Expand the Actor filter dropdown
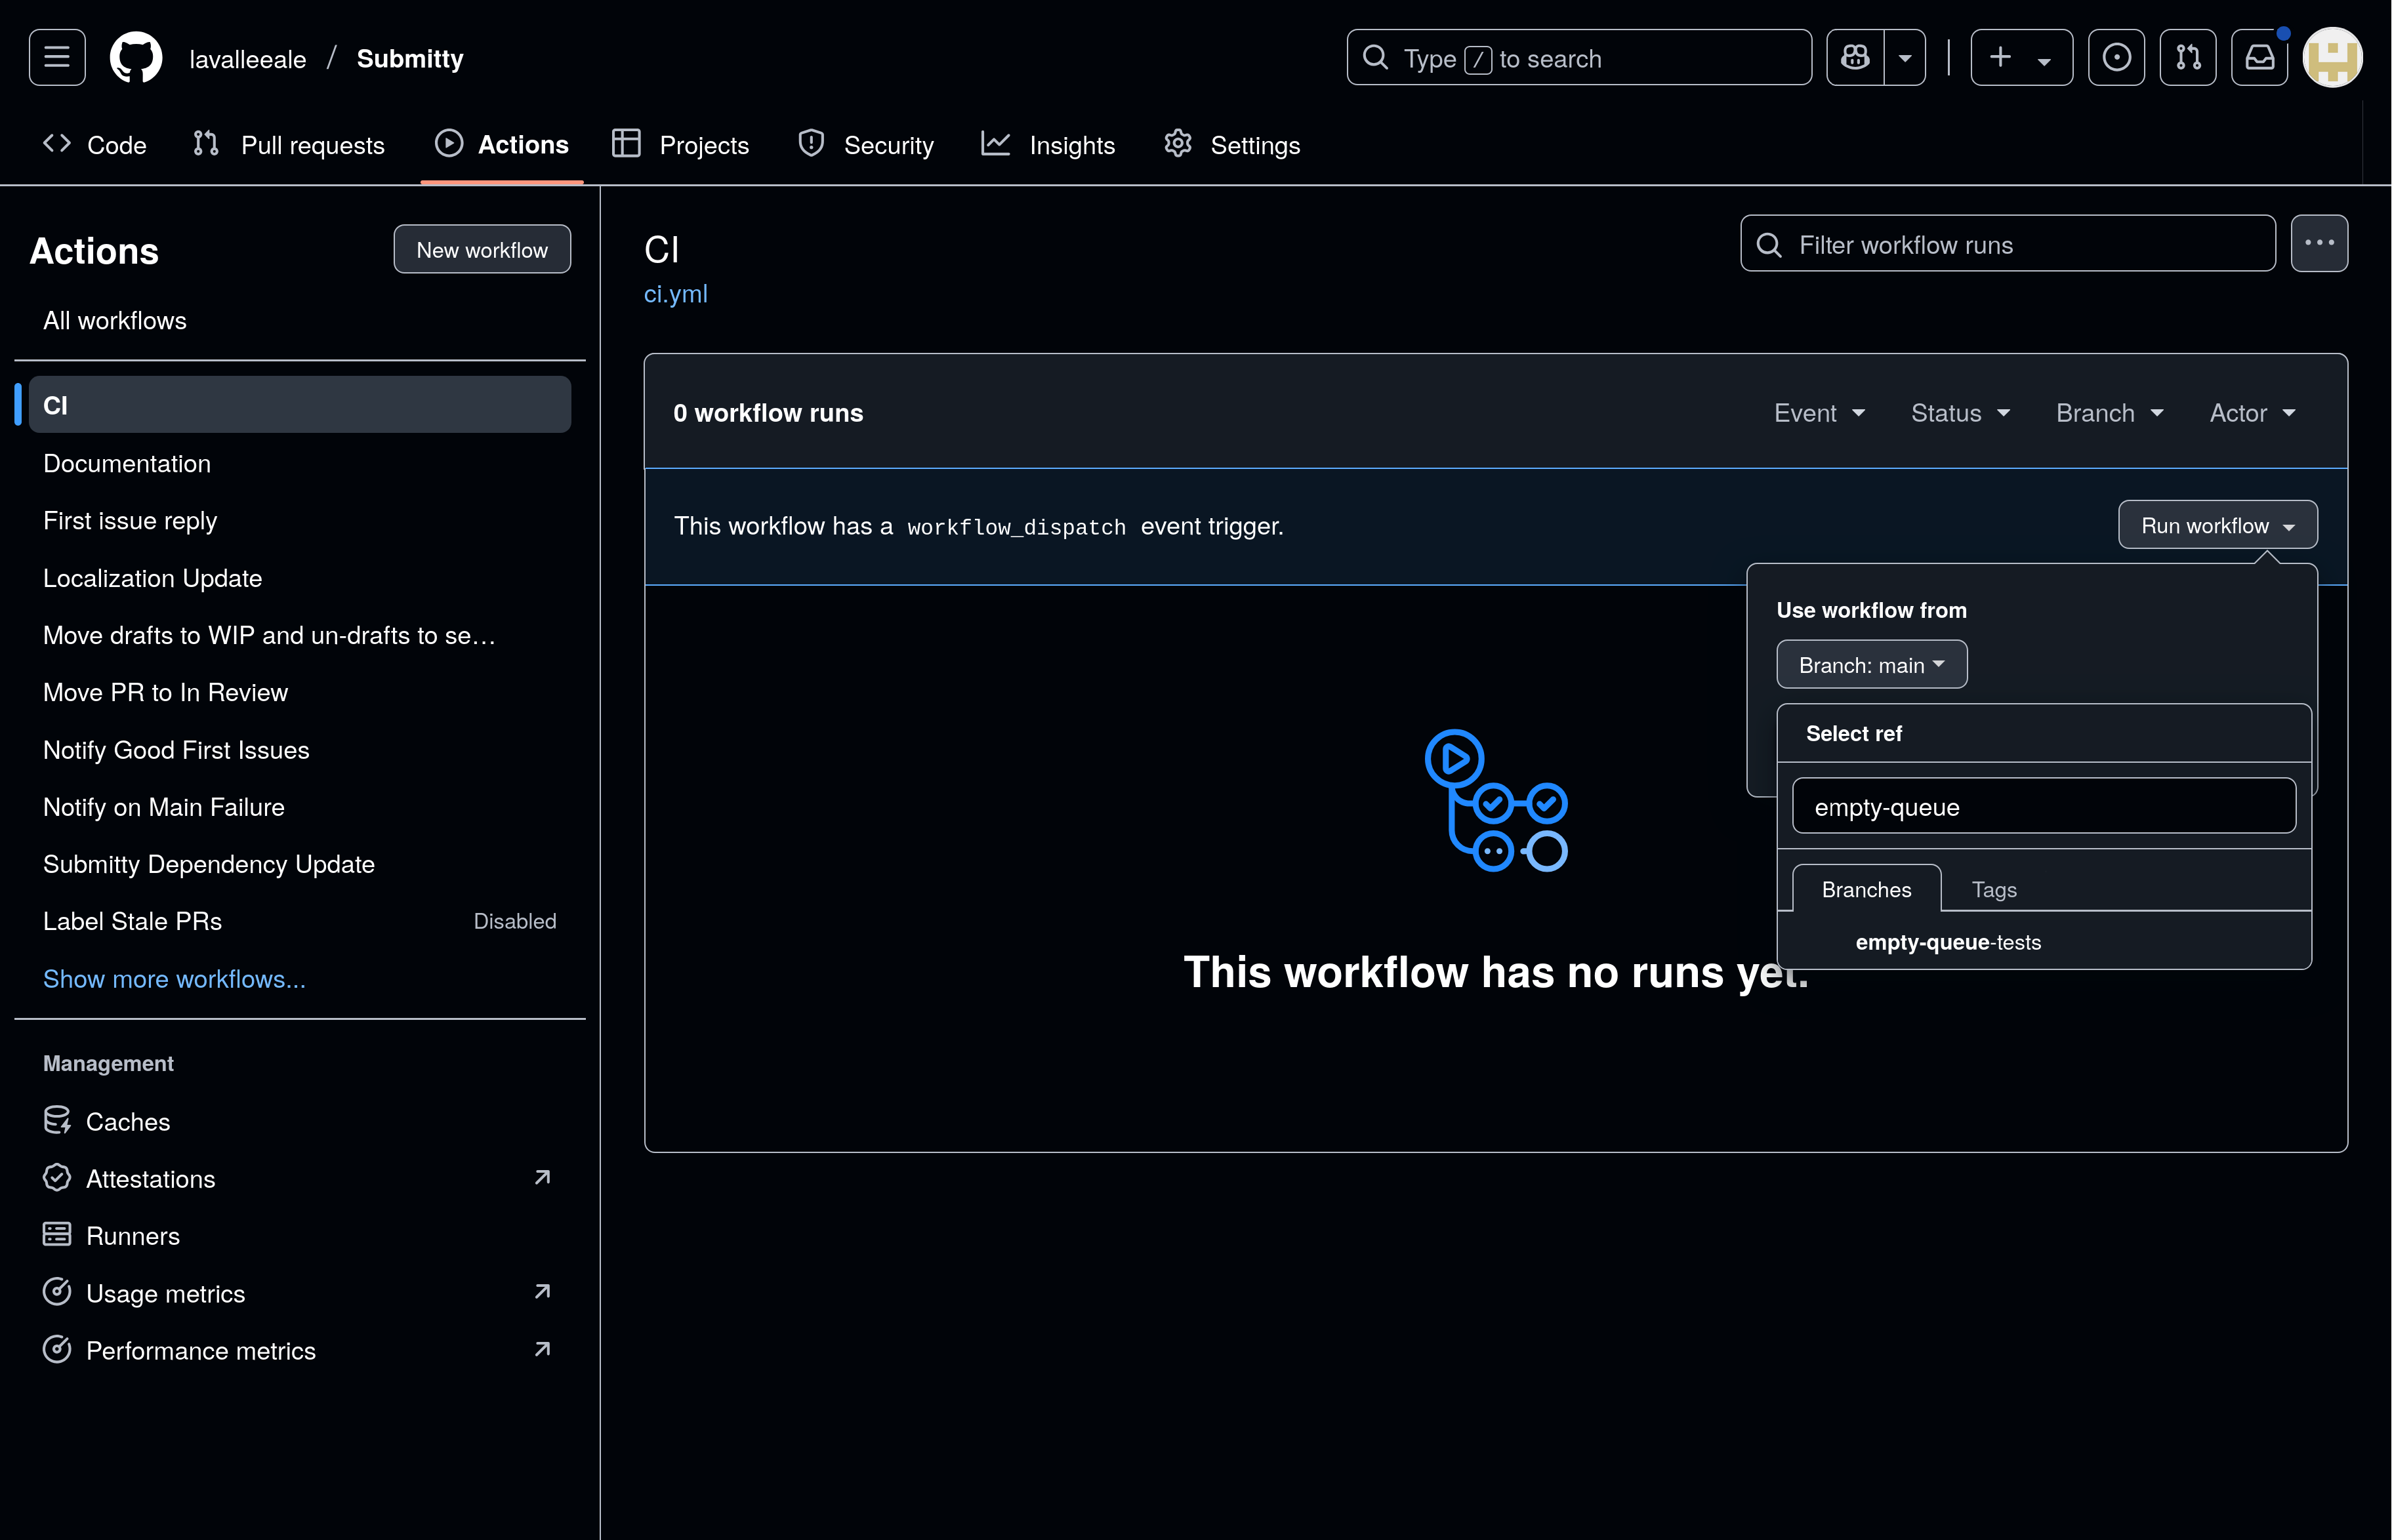This screenshot has width=2392, height=1540. coord(2252,413)
